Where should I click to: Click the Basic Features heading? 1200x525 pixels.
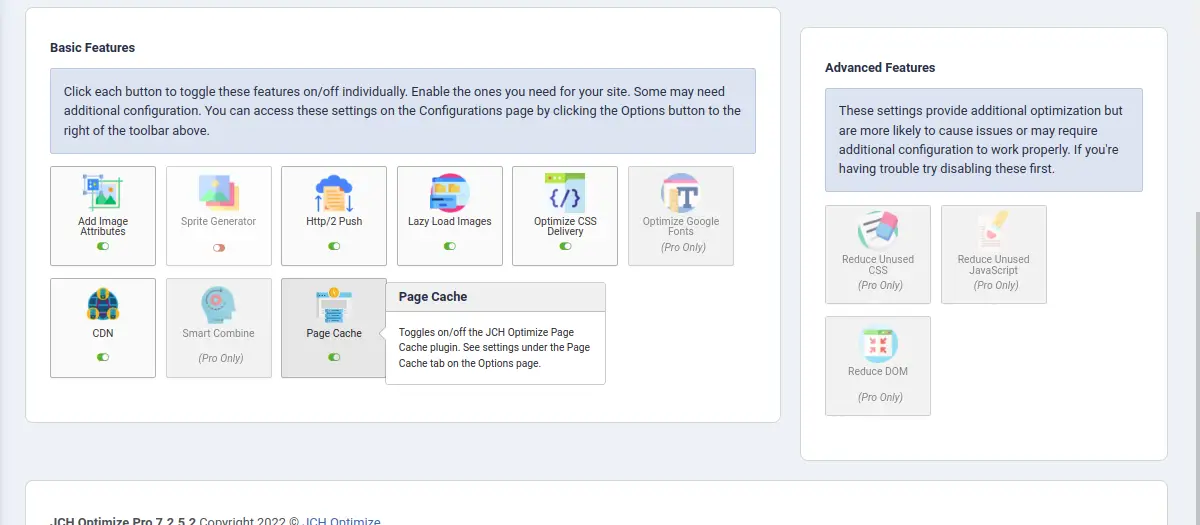(x=93, y=47)
